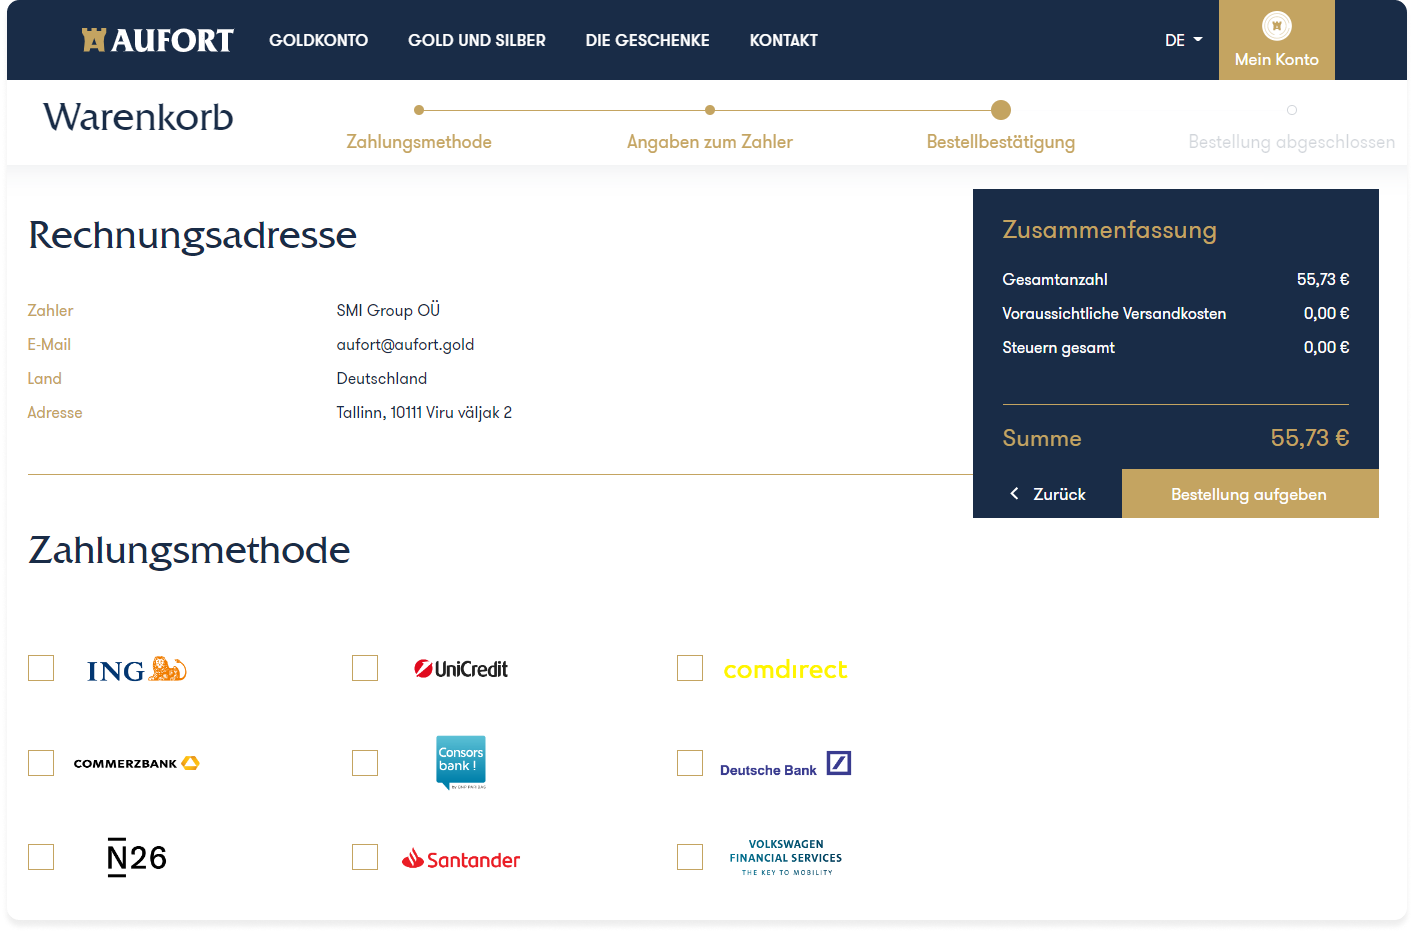Image resolution: width=1414 pixels, height=933 pixels.
Task: Click the UniCredit logo
Action: coord(461,669)
